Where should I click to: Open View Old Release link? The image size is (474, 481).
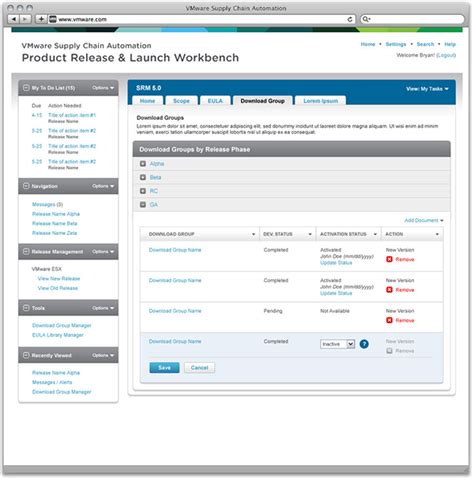point(58,288)
